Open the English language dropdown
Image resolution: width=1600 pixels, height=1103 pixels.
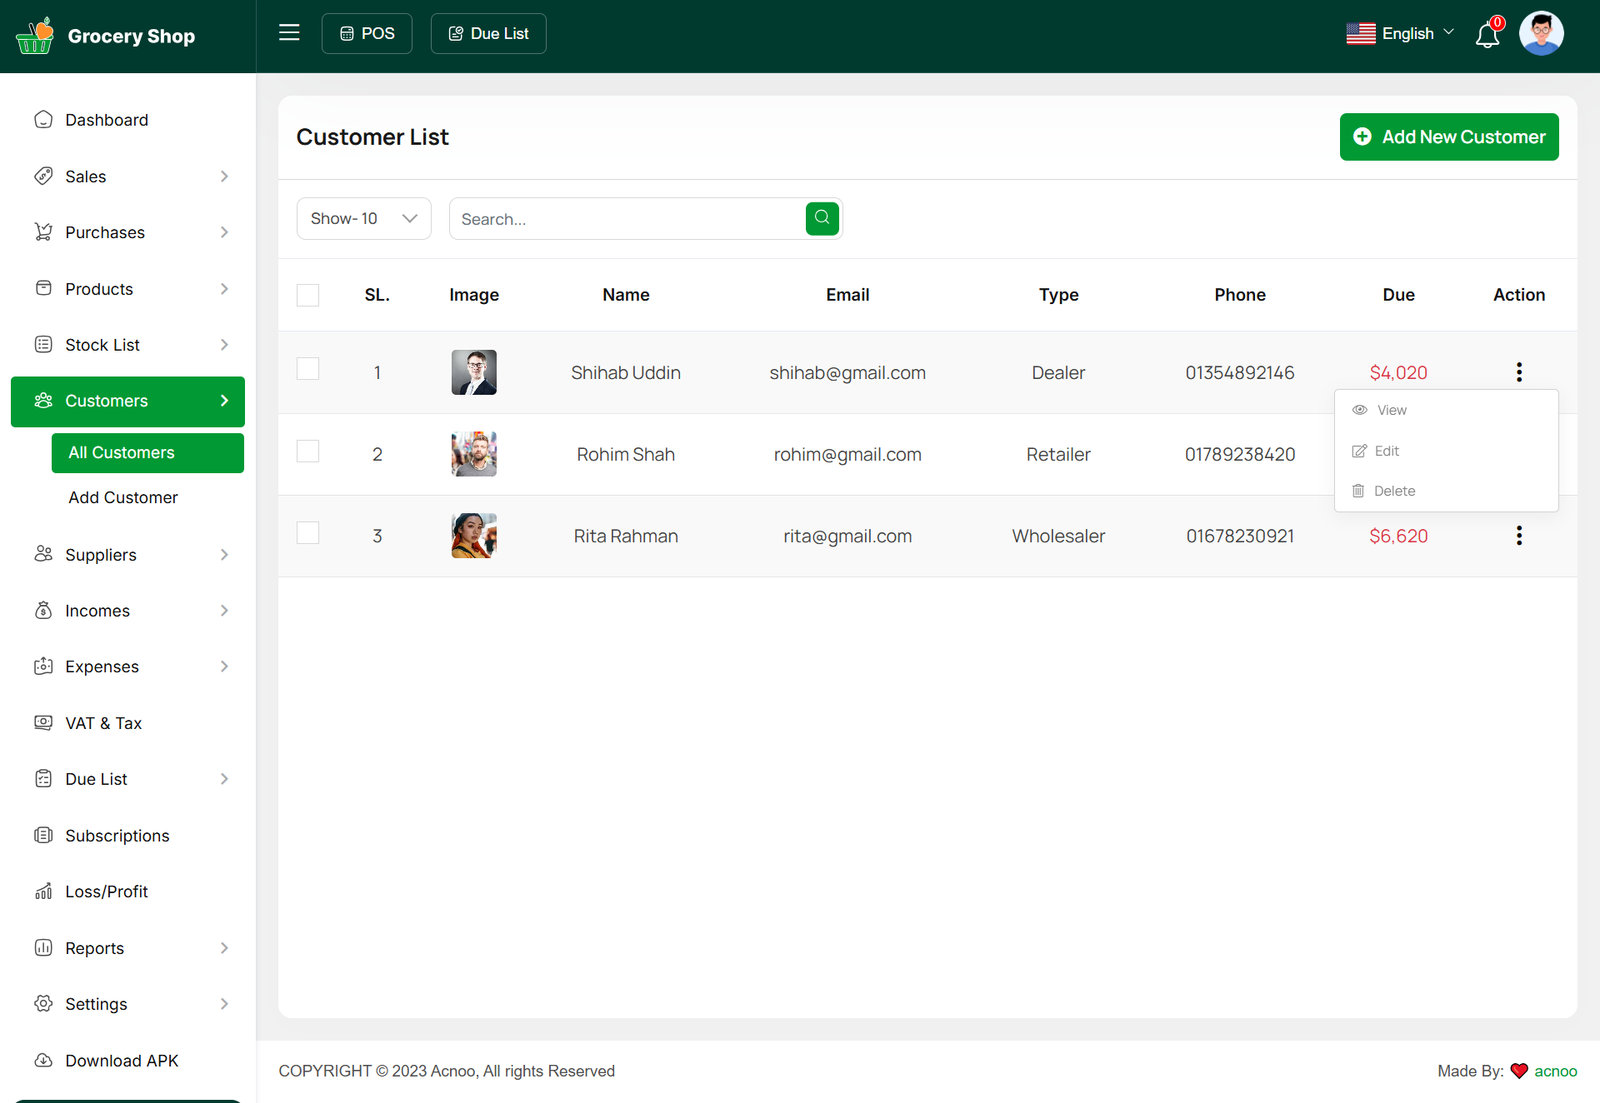pyautogui.click(x=1400, y=34)
